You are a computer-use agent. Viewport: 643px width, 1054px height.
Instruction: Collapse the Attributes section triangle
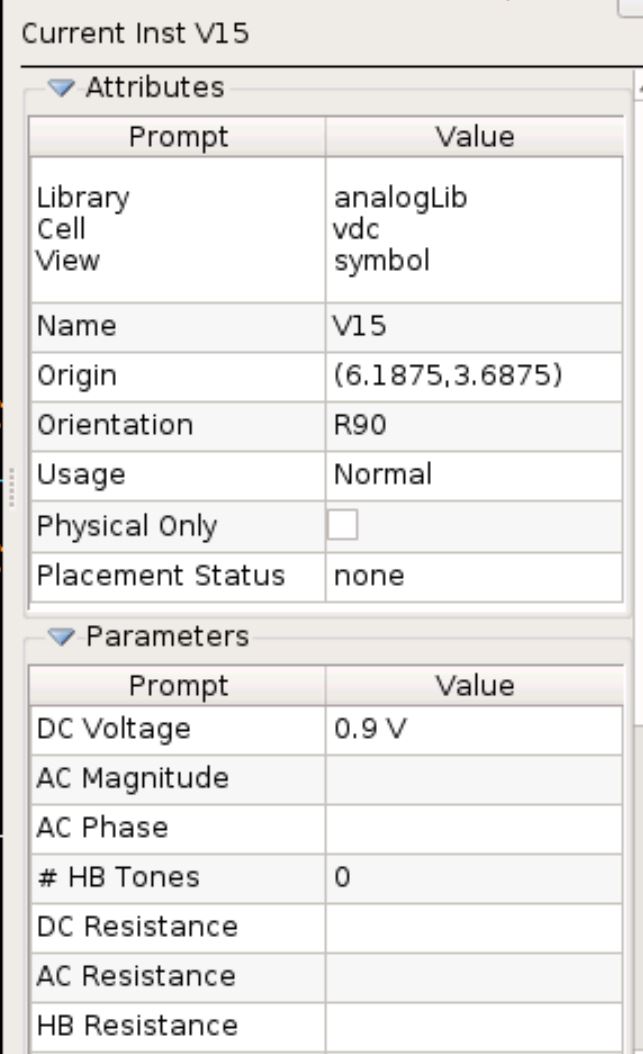pos(60,87)
